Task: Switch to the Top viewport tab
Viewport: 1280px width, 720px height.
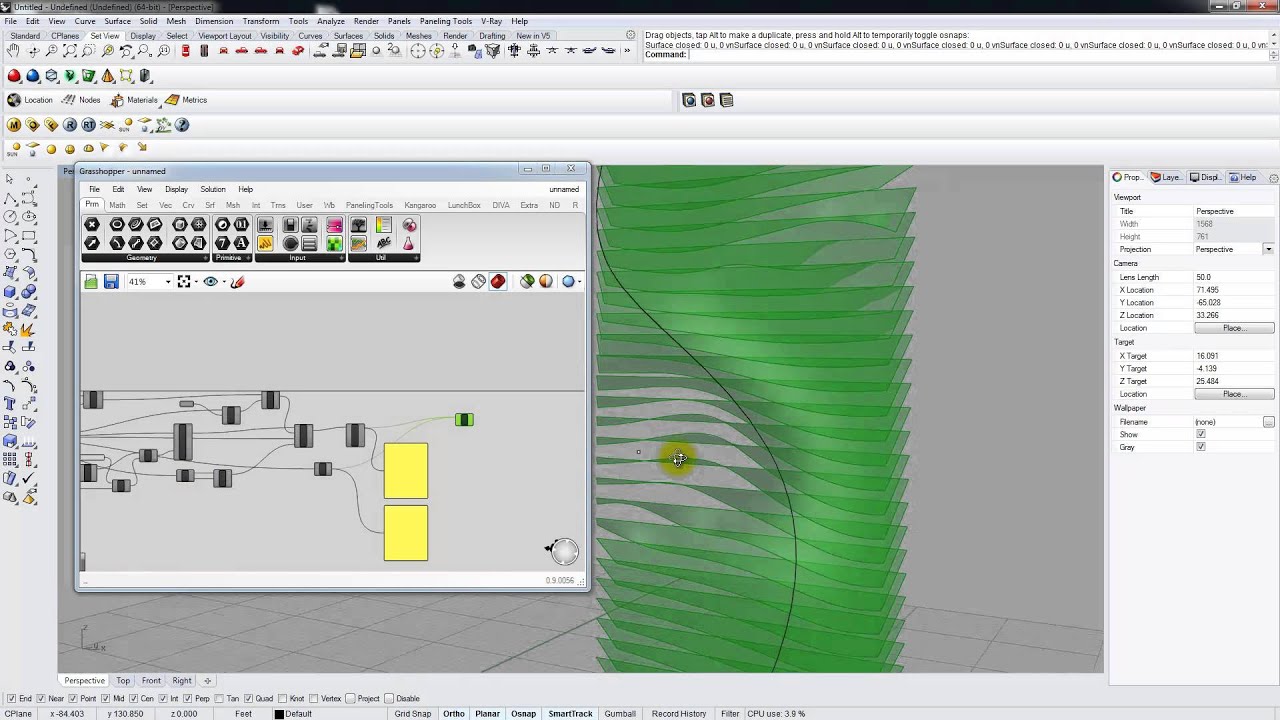Action: 123,681
